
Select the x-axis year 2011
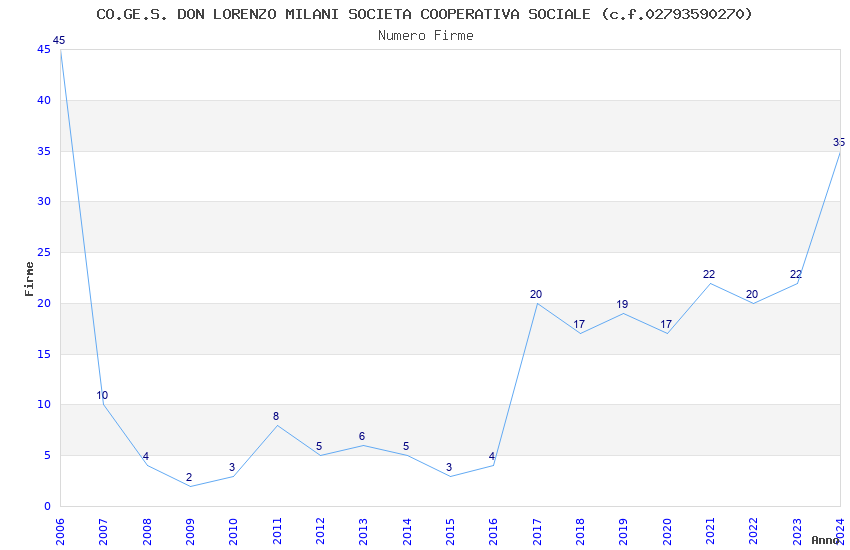[276, 532]
